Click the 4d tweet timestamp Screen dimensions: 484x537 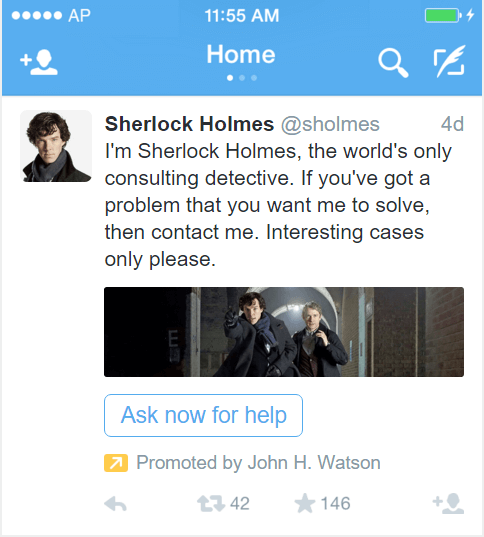pos(452,124)
